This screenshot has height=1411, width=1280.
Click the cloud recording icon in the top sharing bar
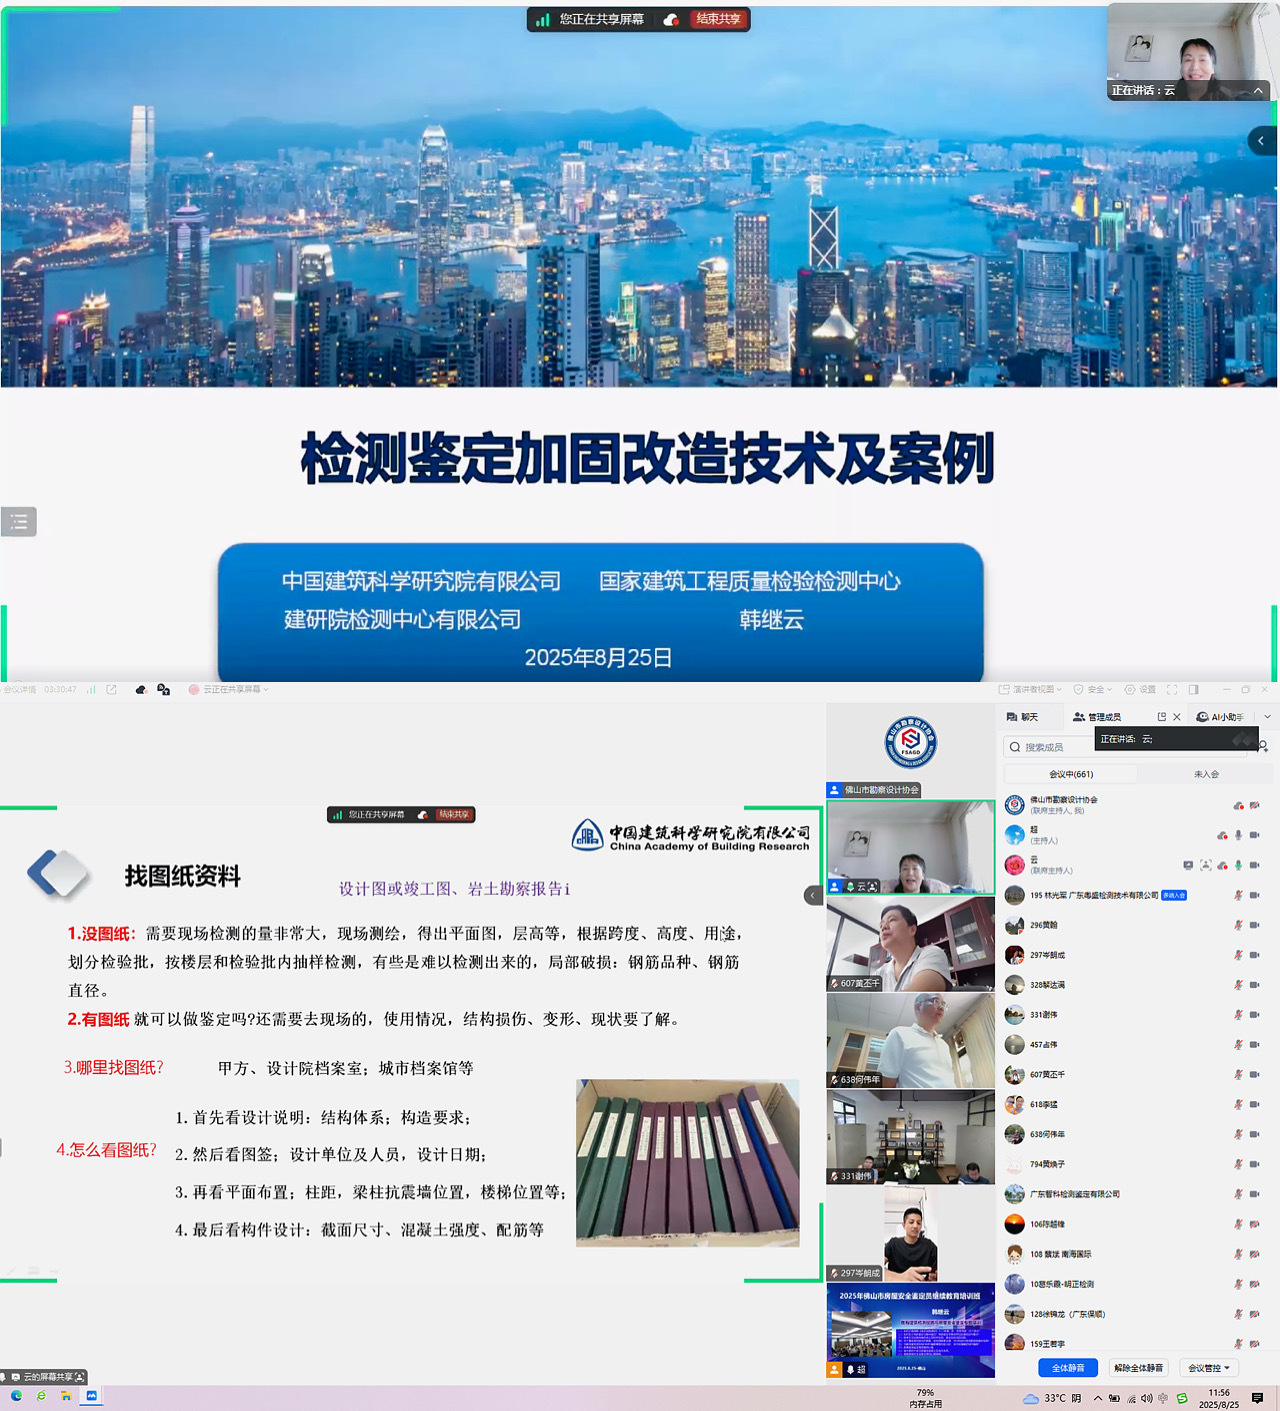tap(671, 19)
